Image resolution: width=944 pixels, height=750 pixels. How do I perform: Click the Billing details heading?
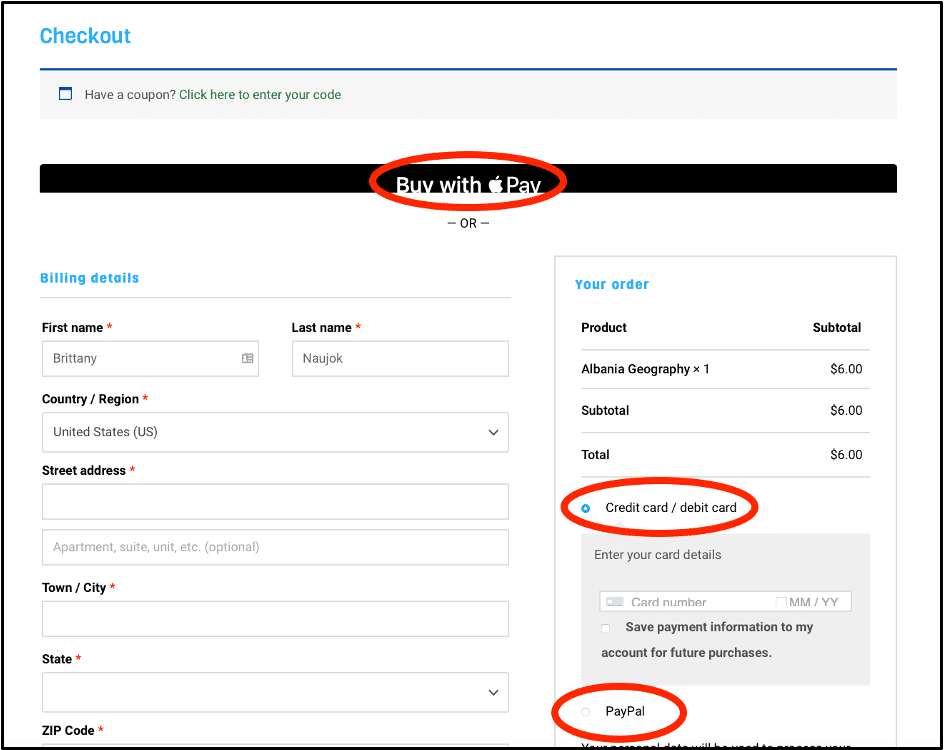(x=90, y=278)
